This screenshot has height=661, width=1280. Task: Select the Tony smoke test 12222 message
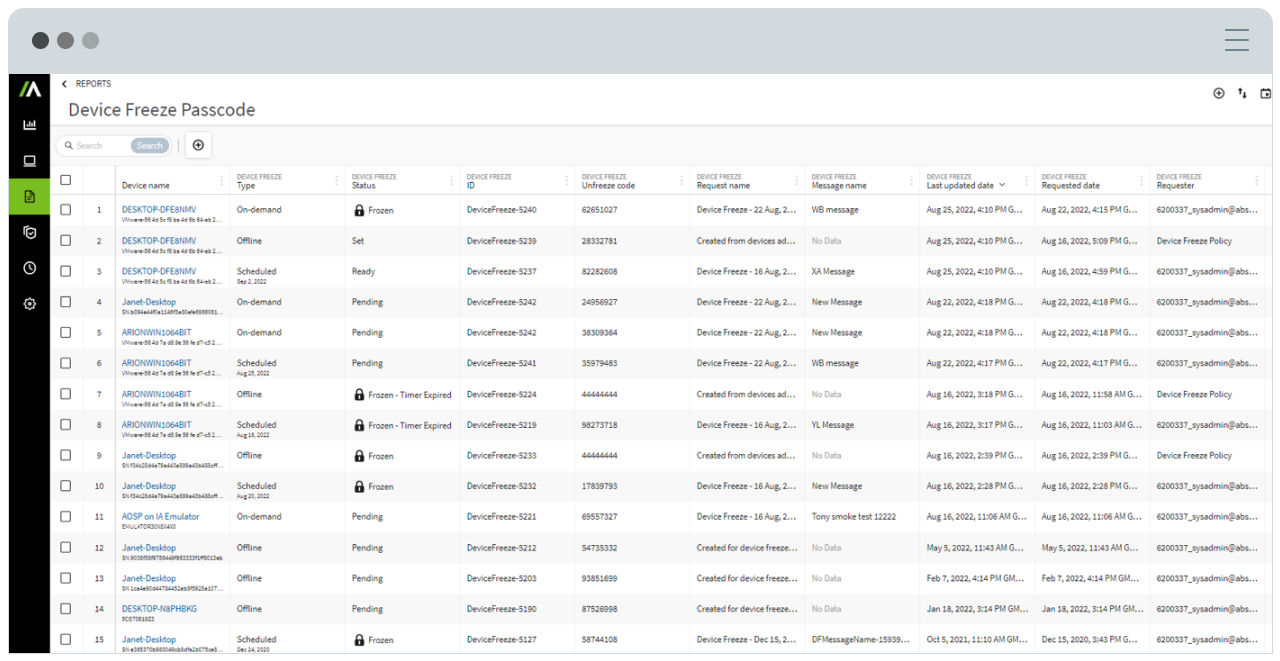(854, 517)
